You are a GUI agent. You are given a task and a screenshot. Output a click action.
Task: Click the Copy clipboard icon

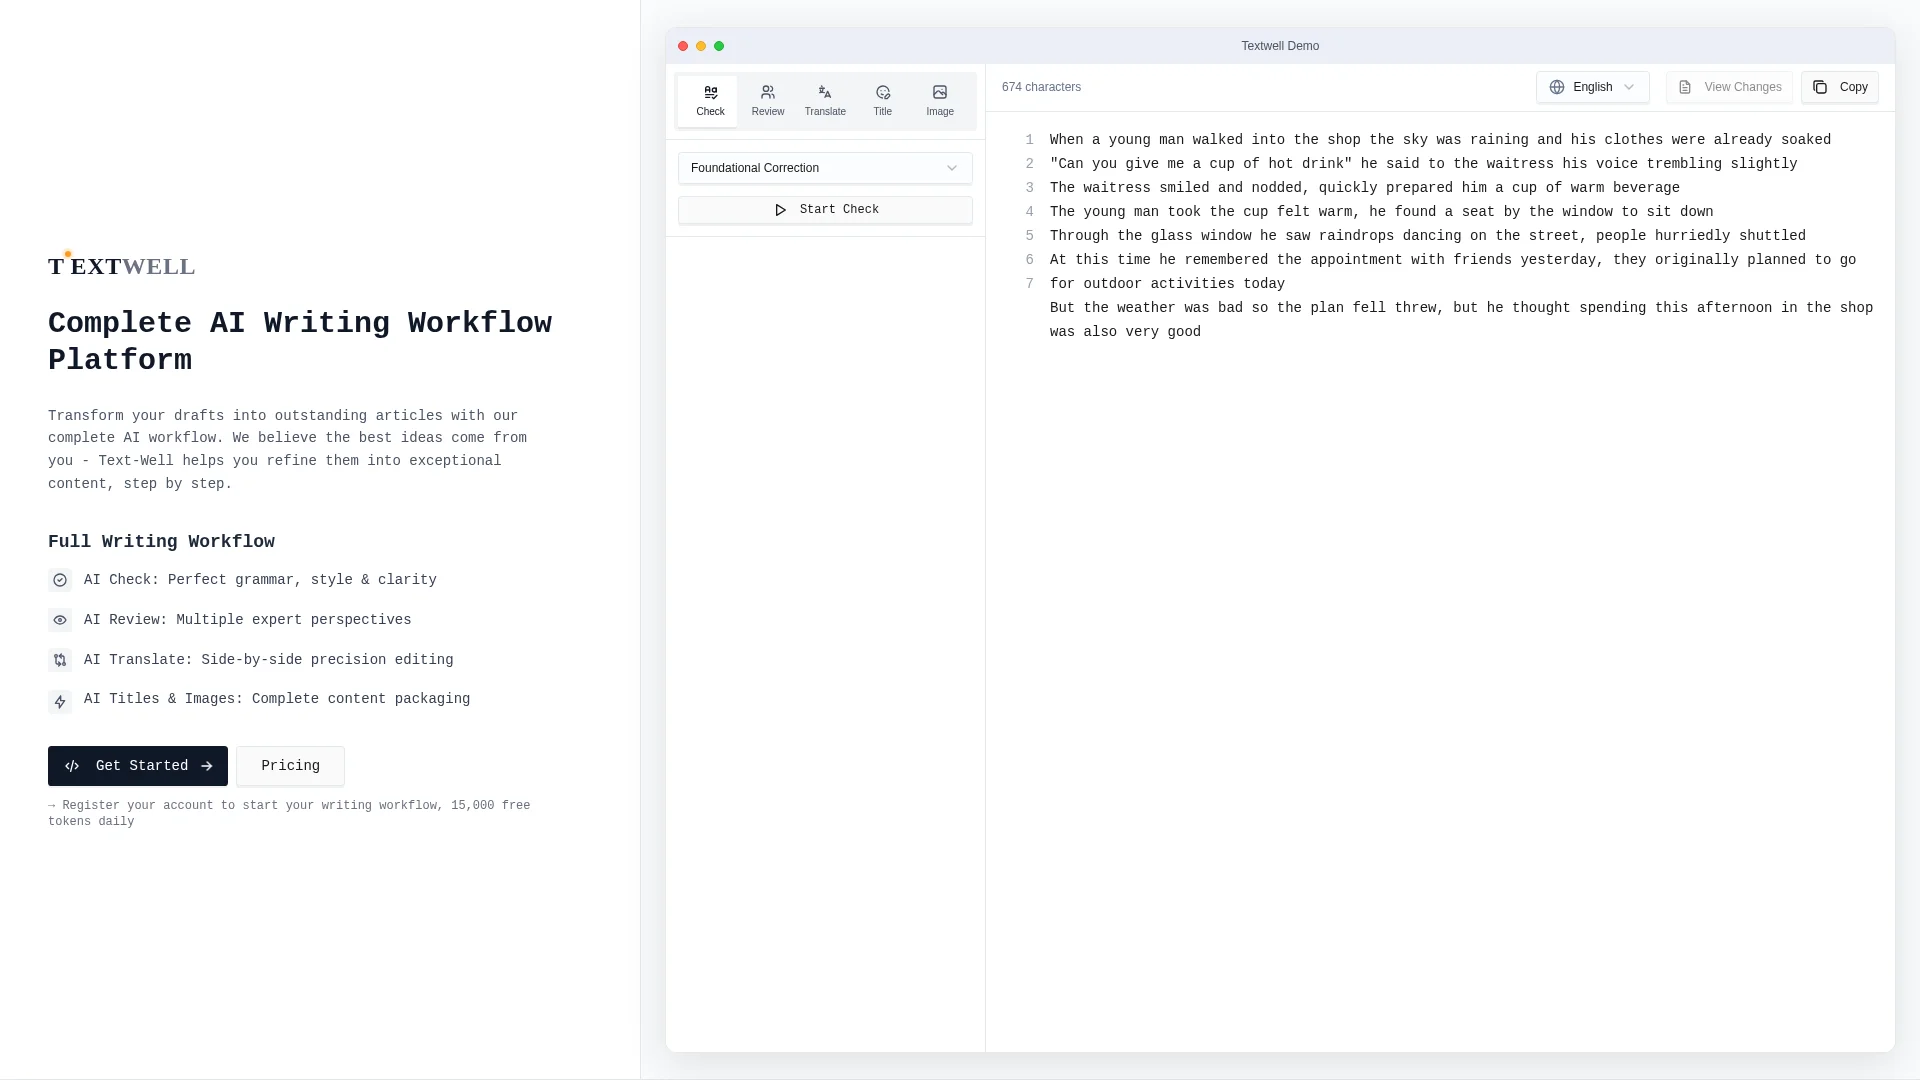click(1820, 87)
